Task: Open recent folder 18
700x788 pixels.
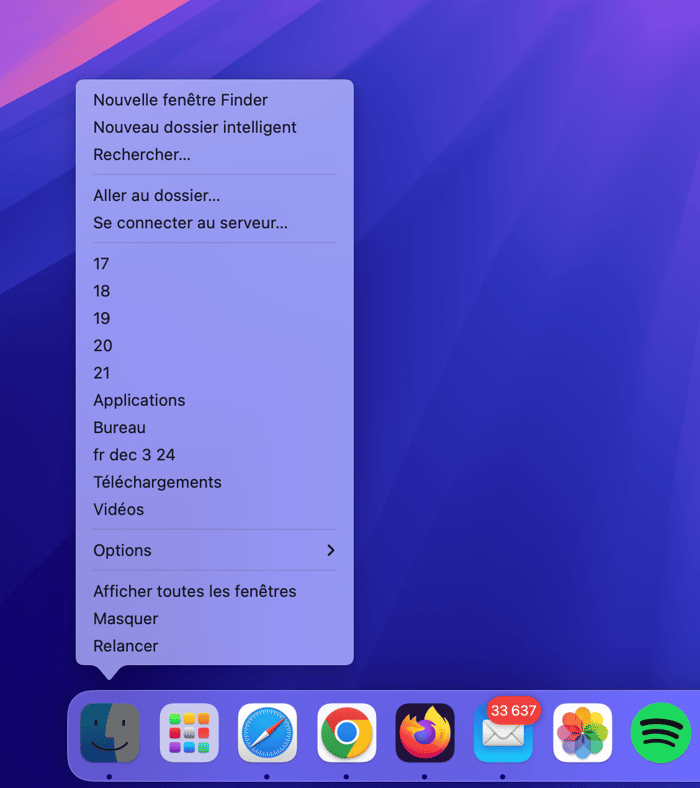Action: point(215,291)
